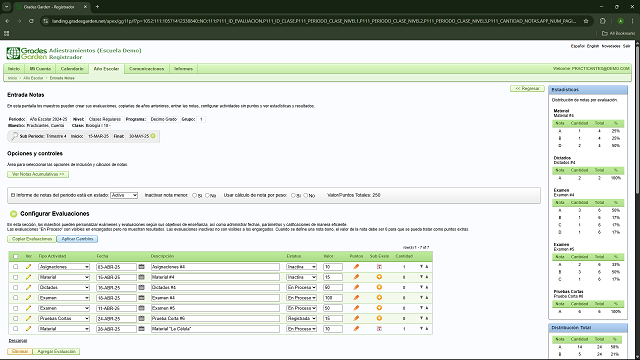Click the Sub Evals icon for Asignaciones #4

(379, 267)
